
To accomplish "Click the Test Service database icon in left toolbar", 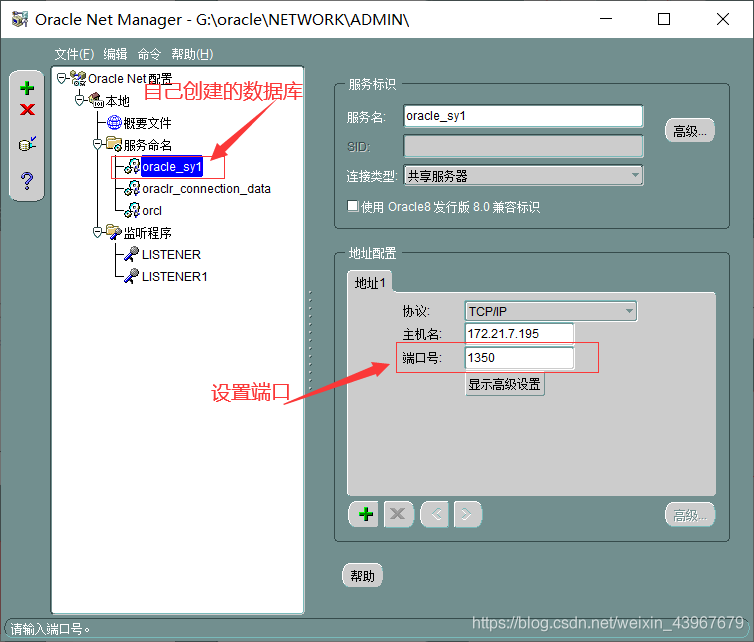I will point(27,143).
